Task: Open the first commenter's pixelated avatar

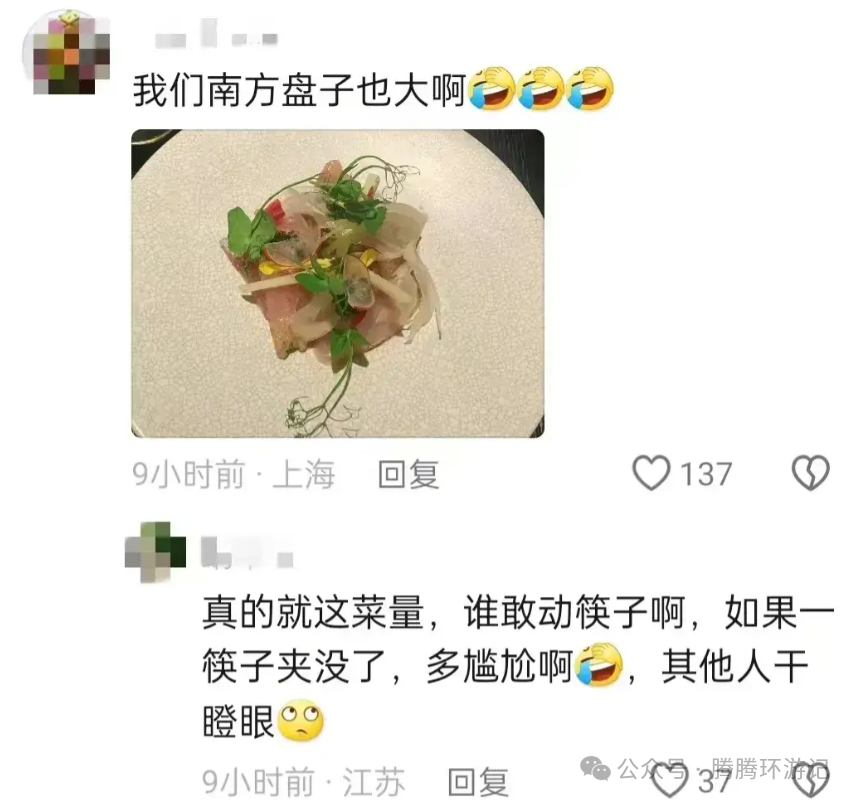Action: point(68,52)
